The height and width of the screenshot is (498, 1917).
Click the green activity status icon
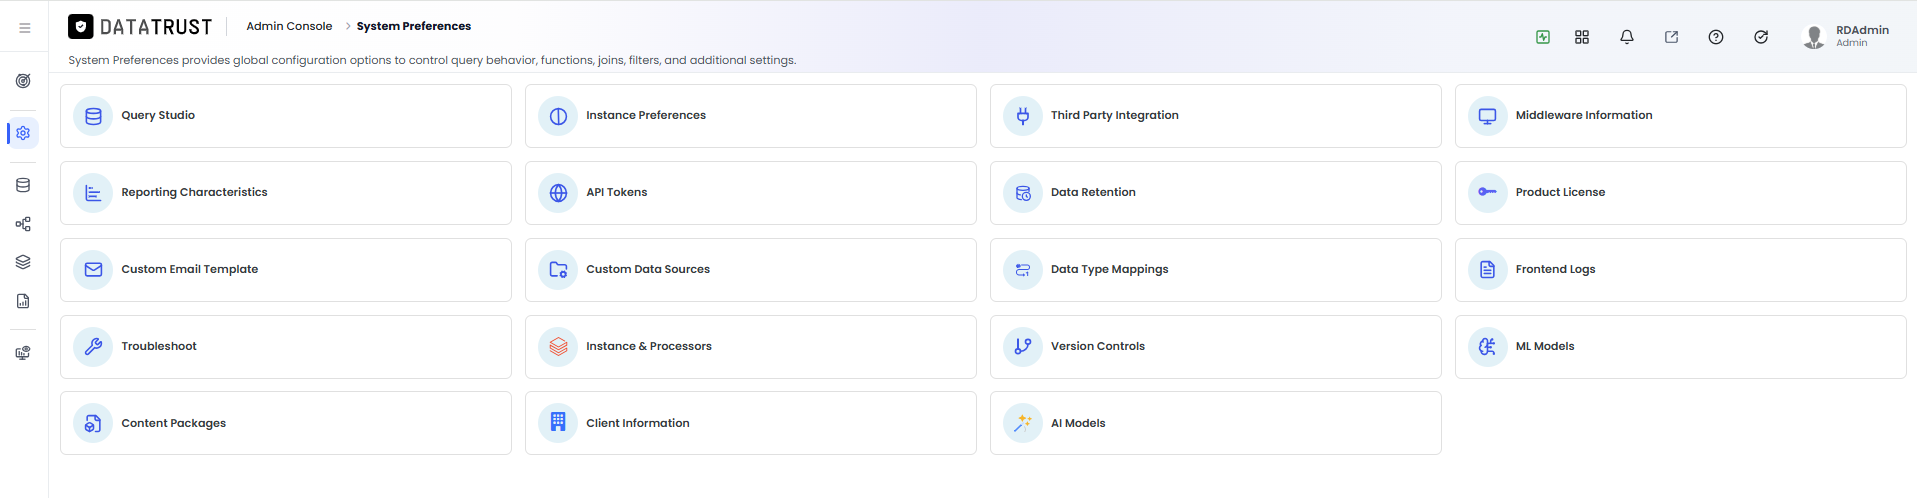point(1543,37)
